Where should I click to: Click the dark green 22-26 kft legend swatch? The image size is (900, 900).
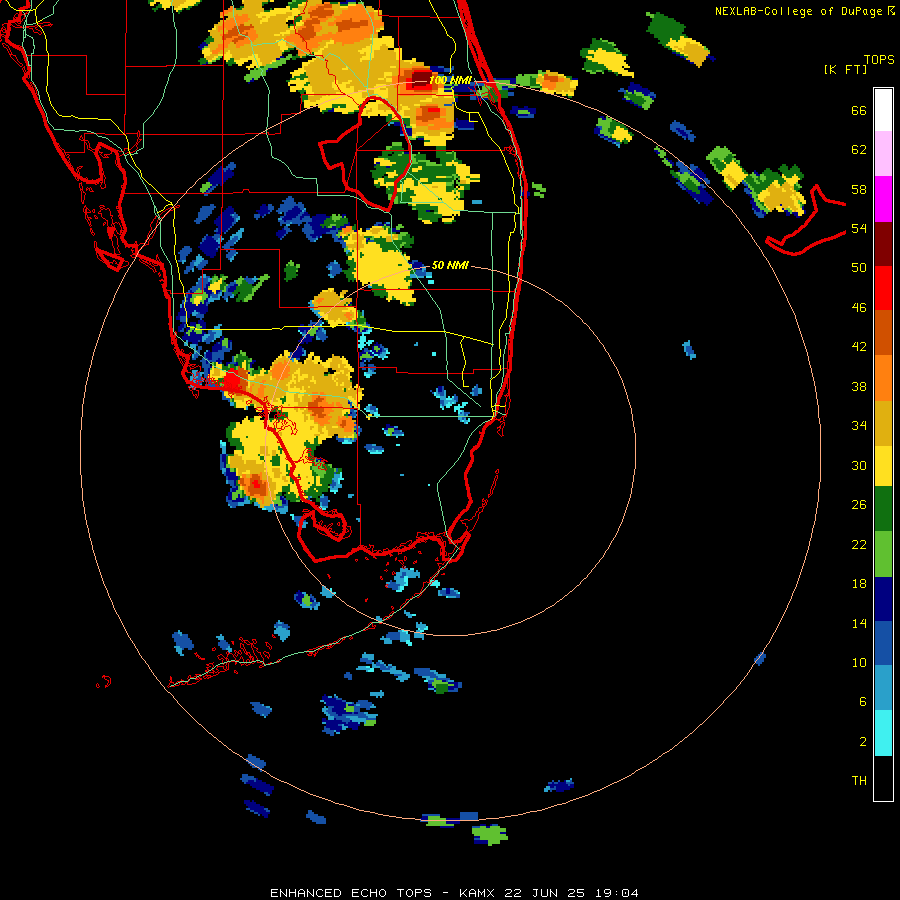883,509
